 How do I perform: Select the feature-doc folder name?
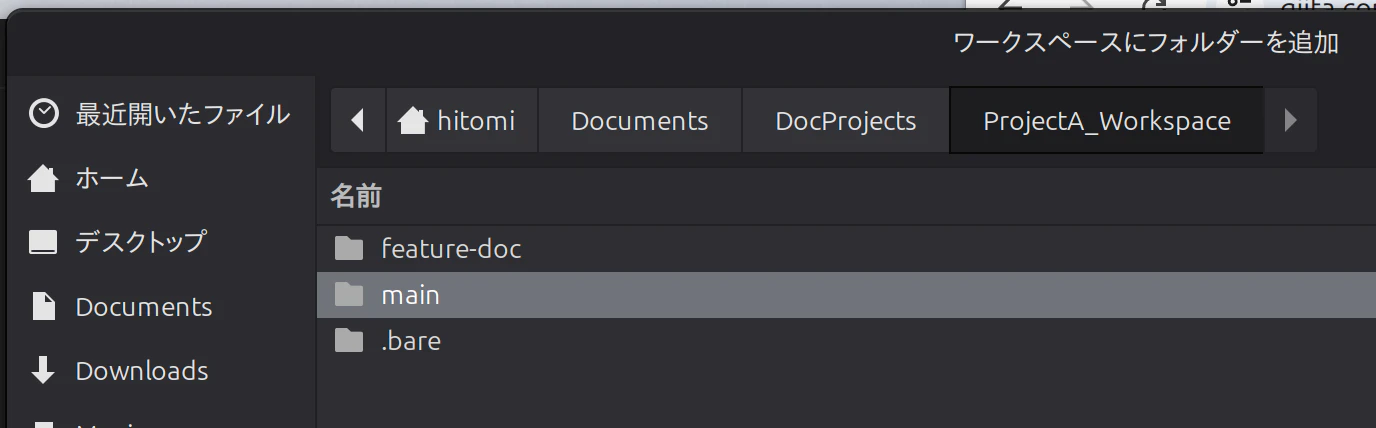click(x=451, y=248)
